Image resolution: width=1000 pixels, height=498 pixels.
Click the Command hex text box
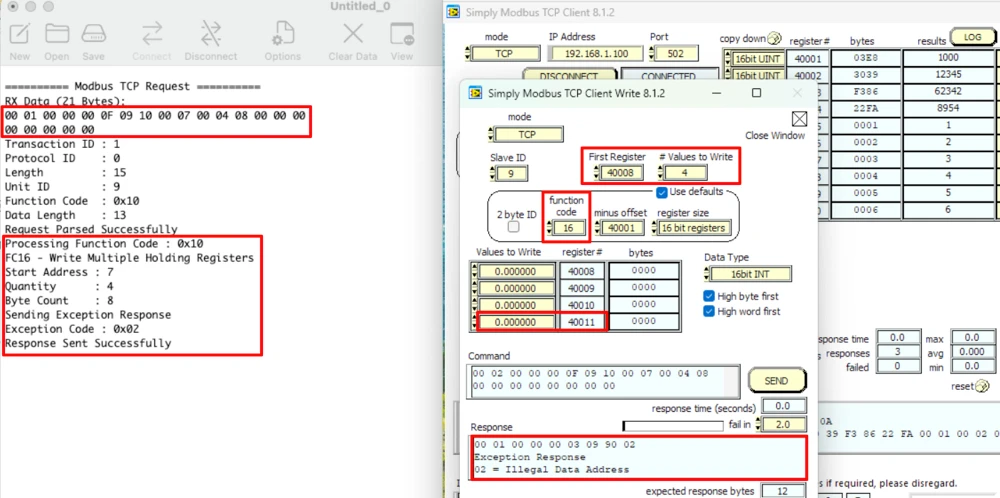tap(603, 380)
